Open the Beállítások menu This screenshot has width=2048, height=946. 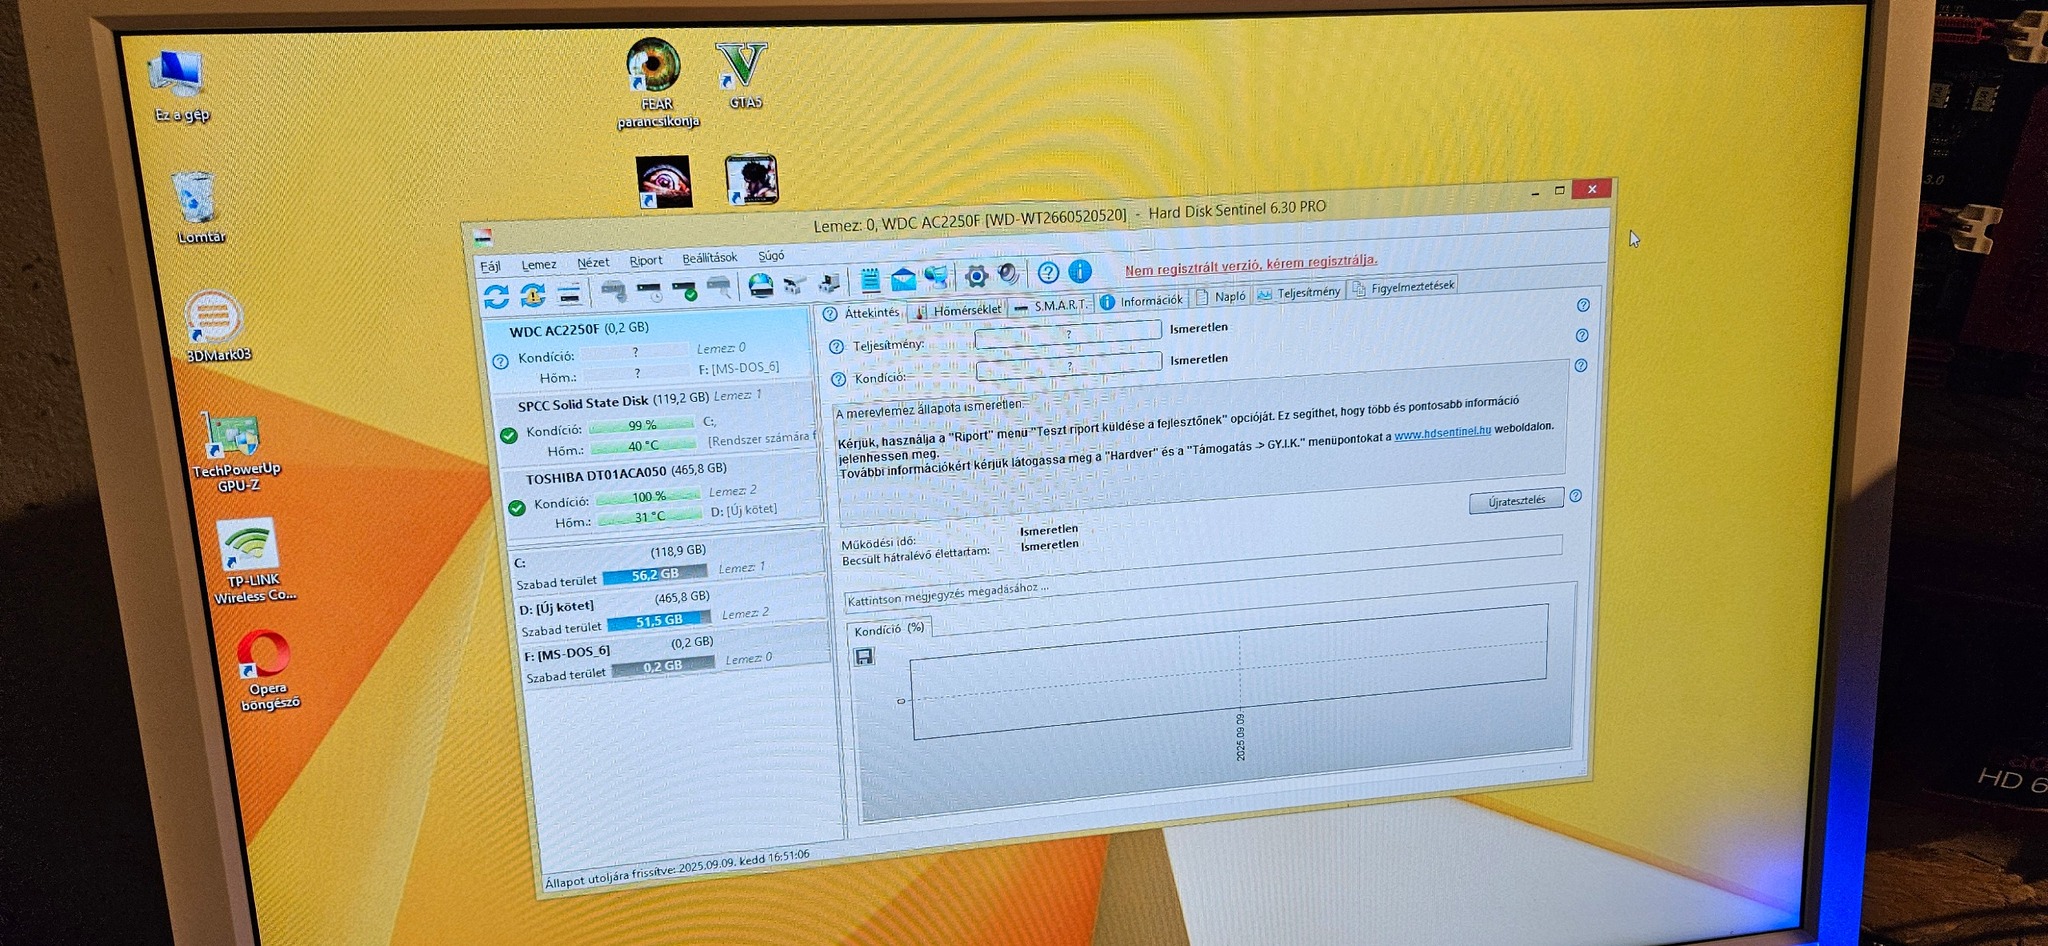point(710,258)
